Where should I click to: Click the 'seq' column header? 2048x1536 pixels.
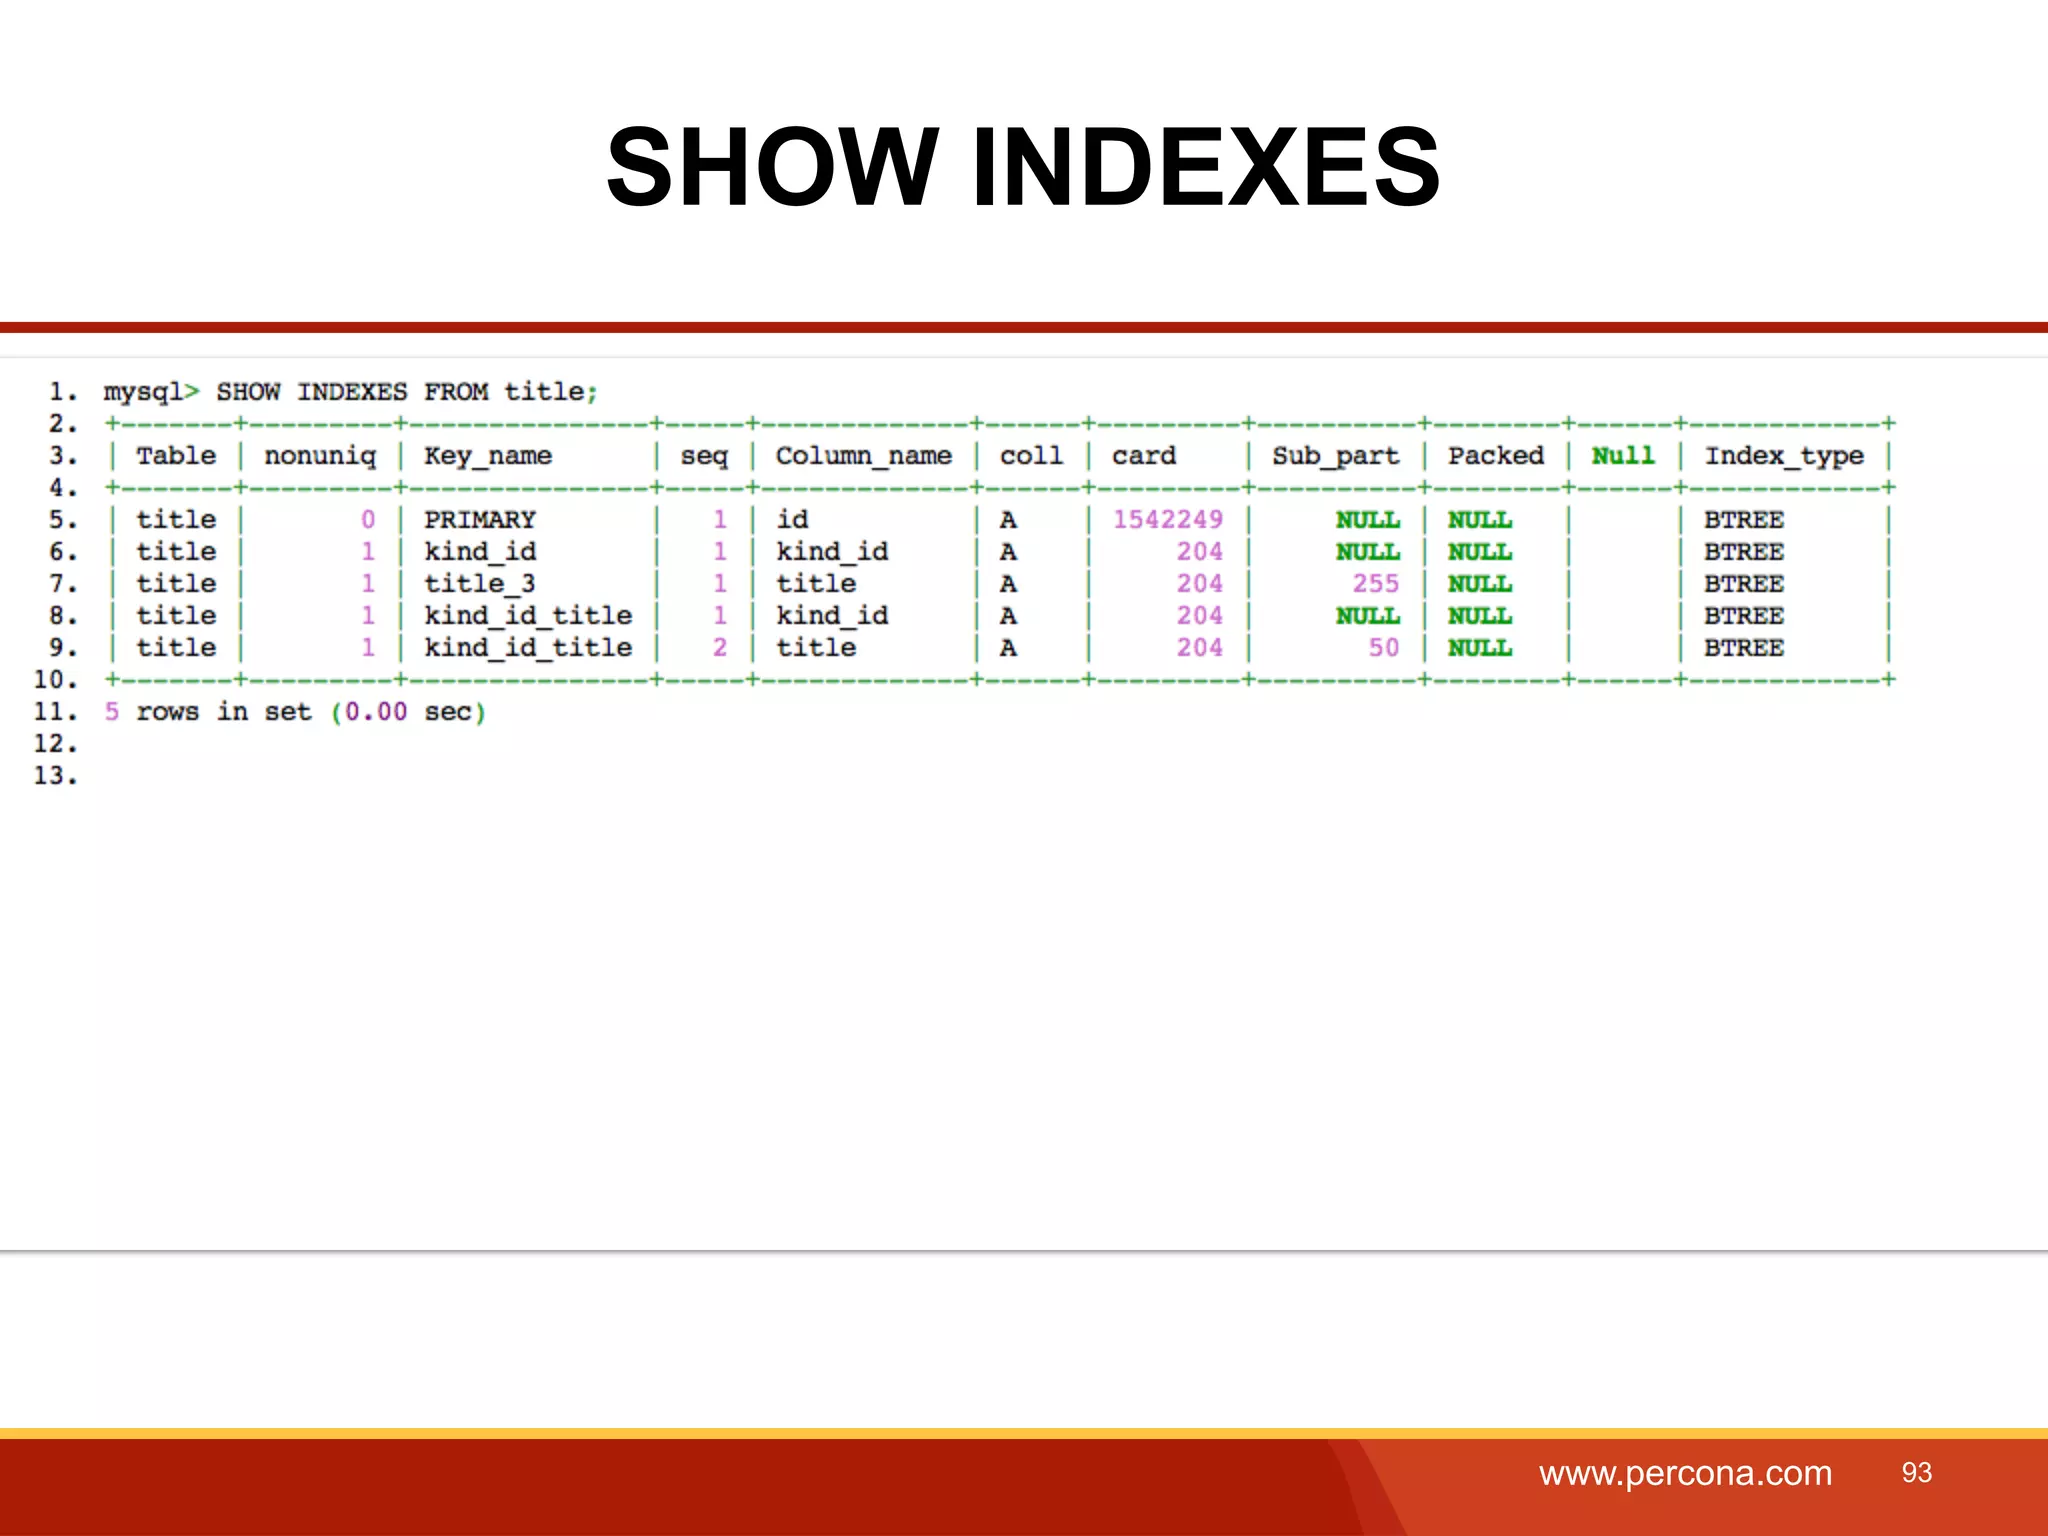[x=704, y=456]
